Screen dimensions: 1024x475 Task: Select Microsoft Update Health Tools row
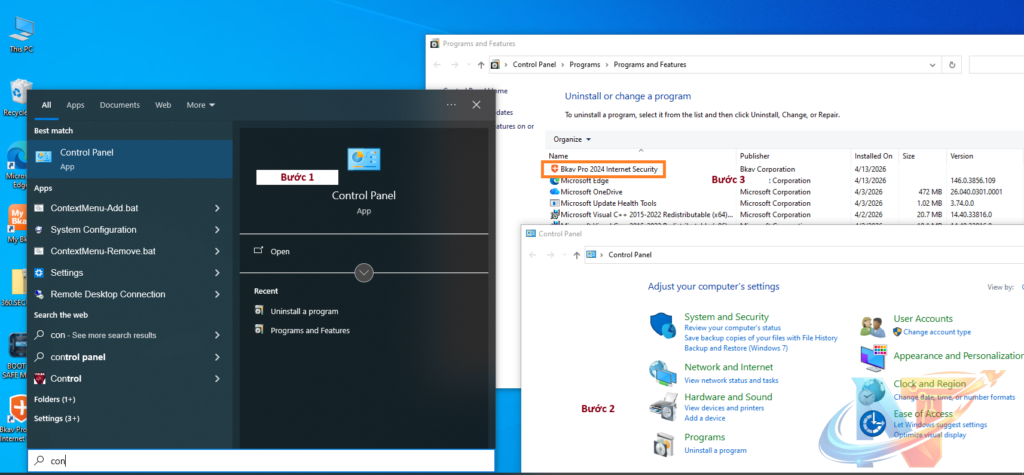(x=609, y=203)
